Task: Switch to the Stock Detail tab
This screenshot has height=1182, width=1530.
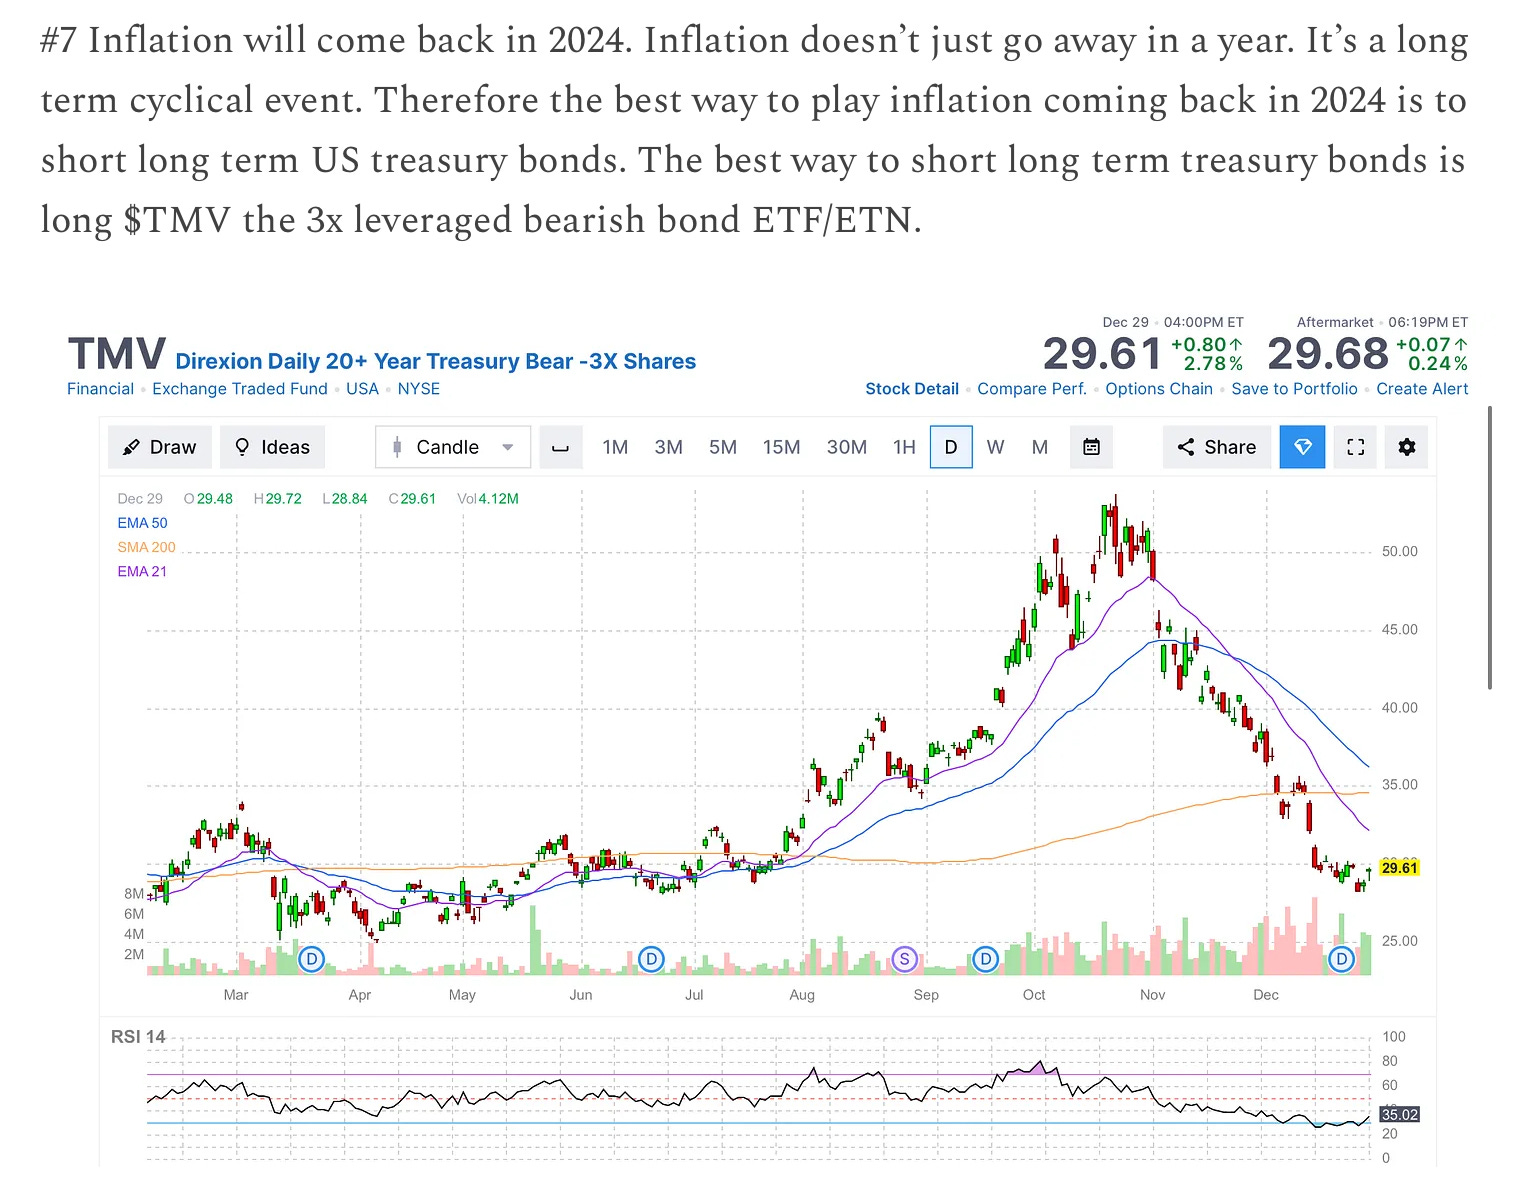Action: 911,388
